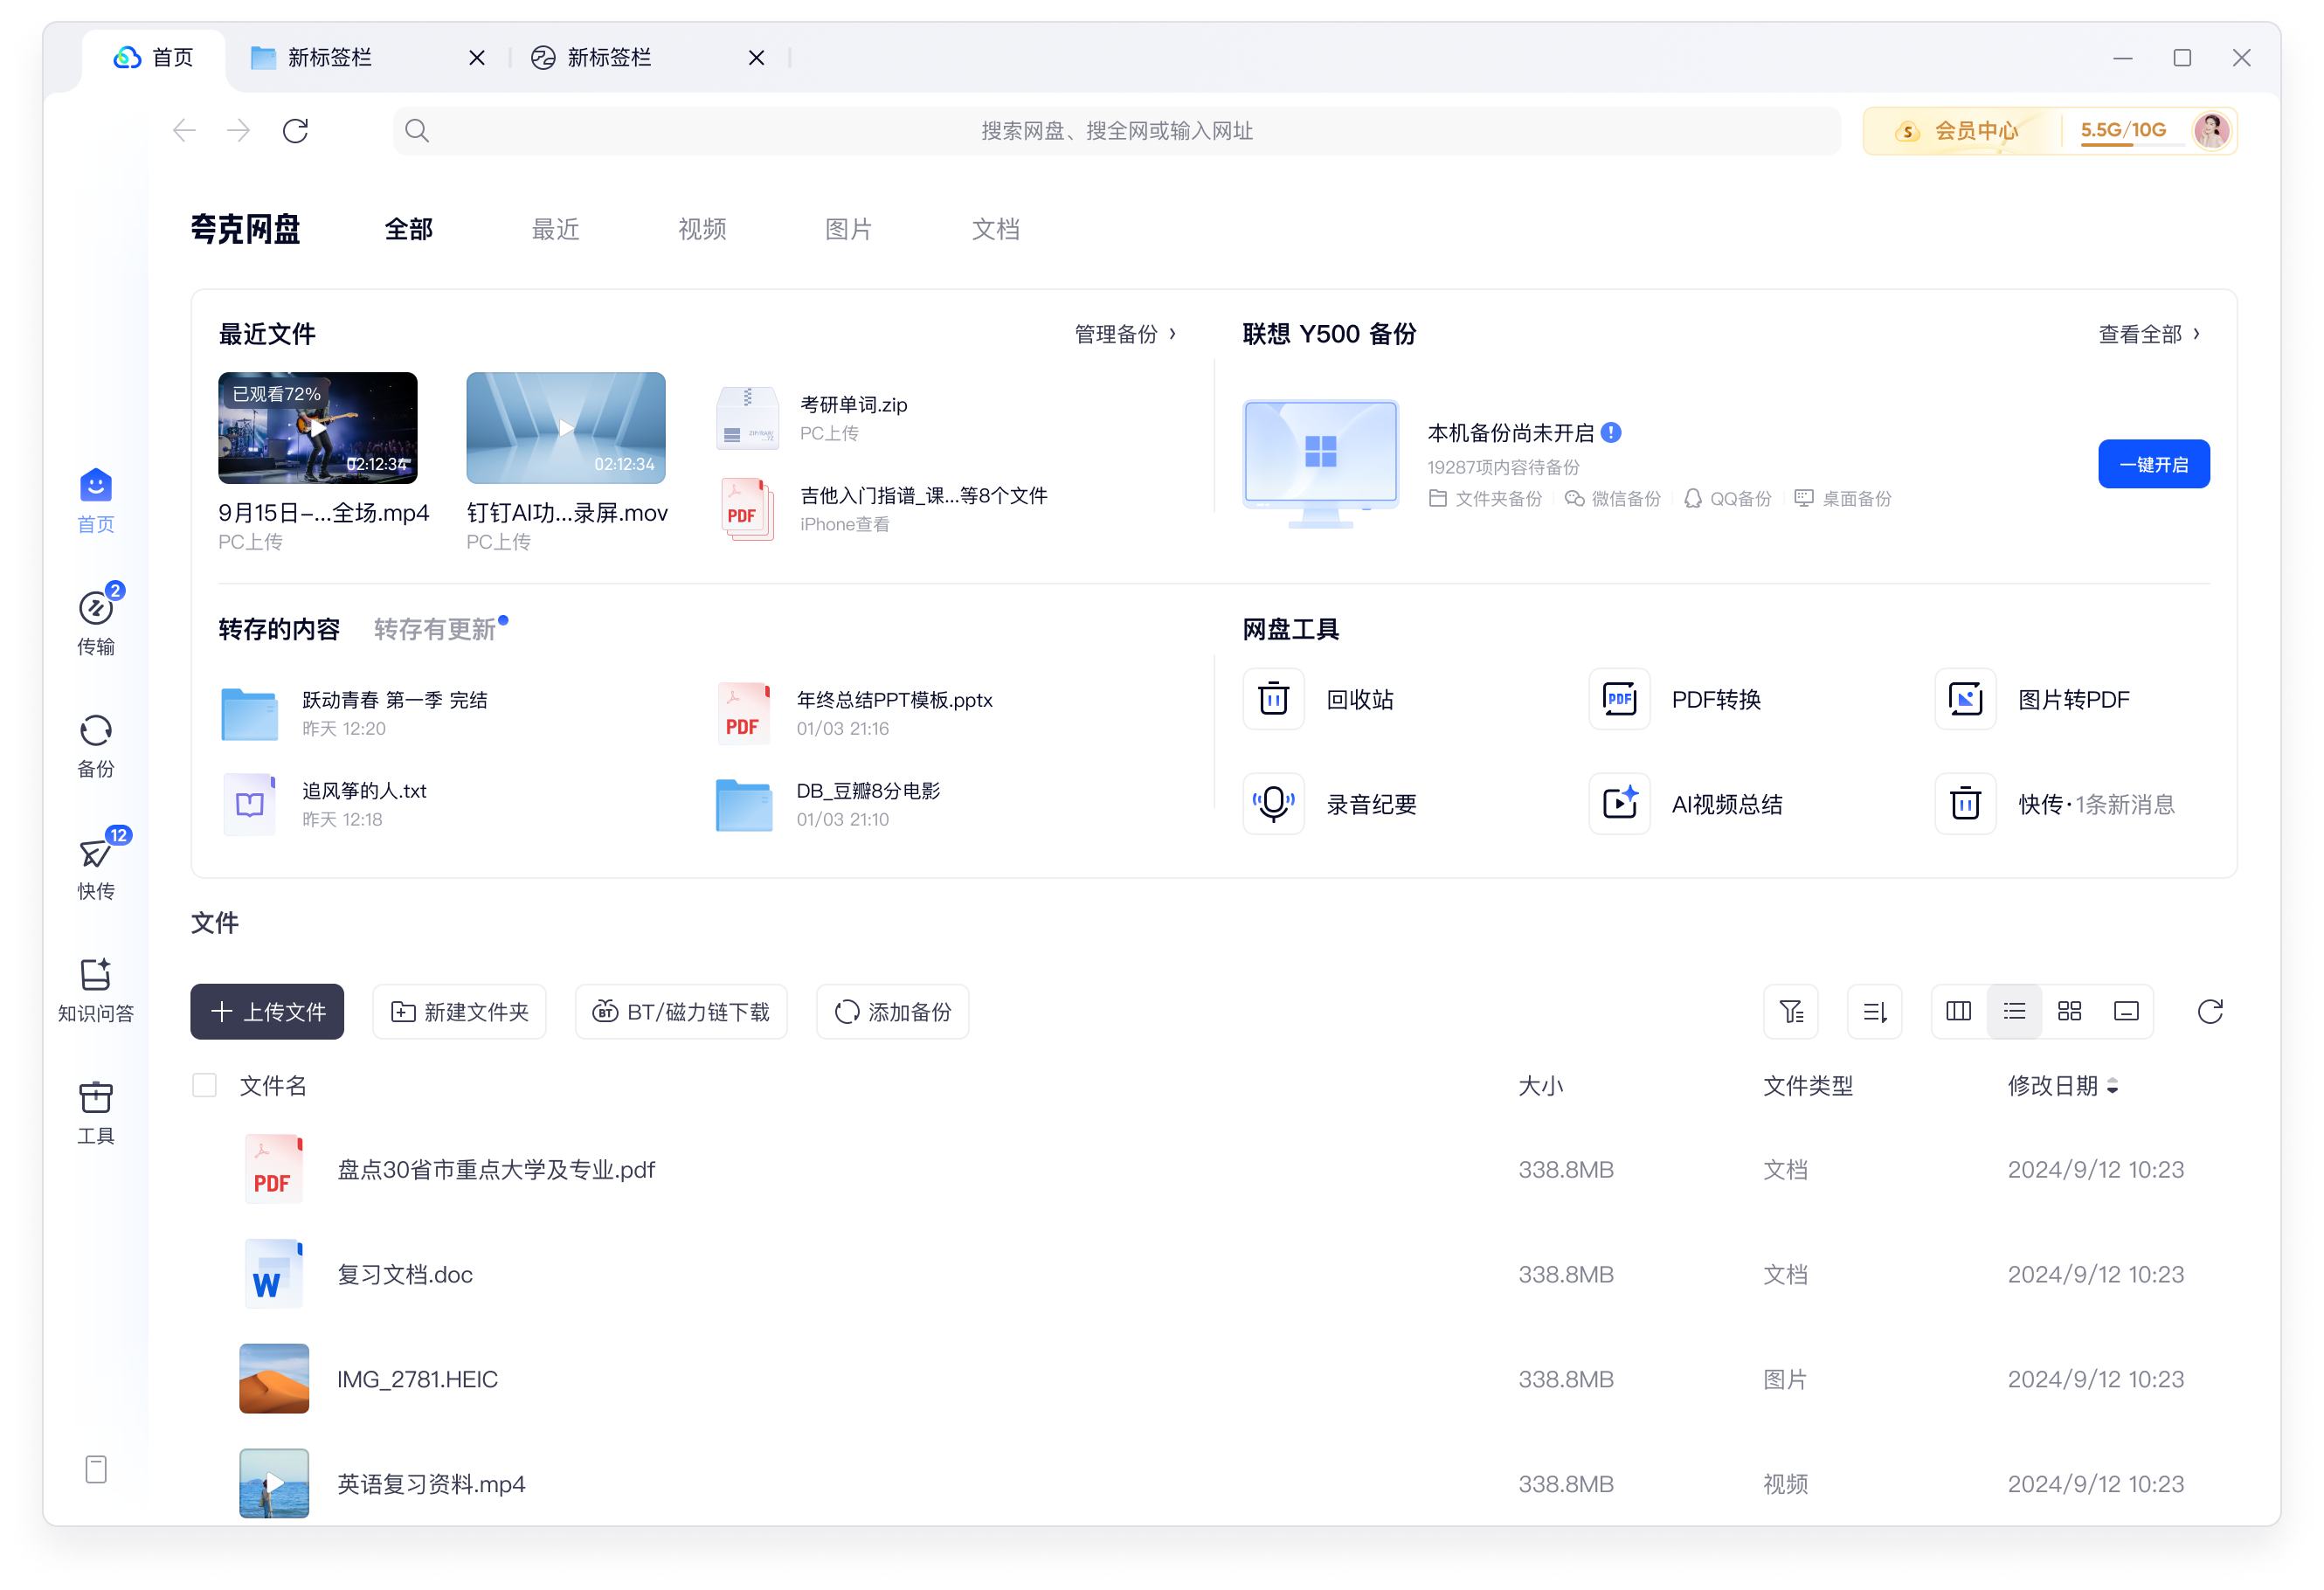Switch to the 全部 tab

tap(409, 229)
